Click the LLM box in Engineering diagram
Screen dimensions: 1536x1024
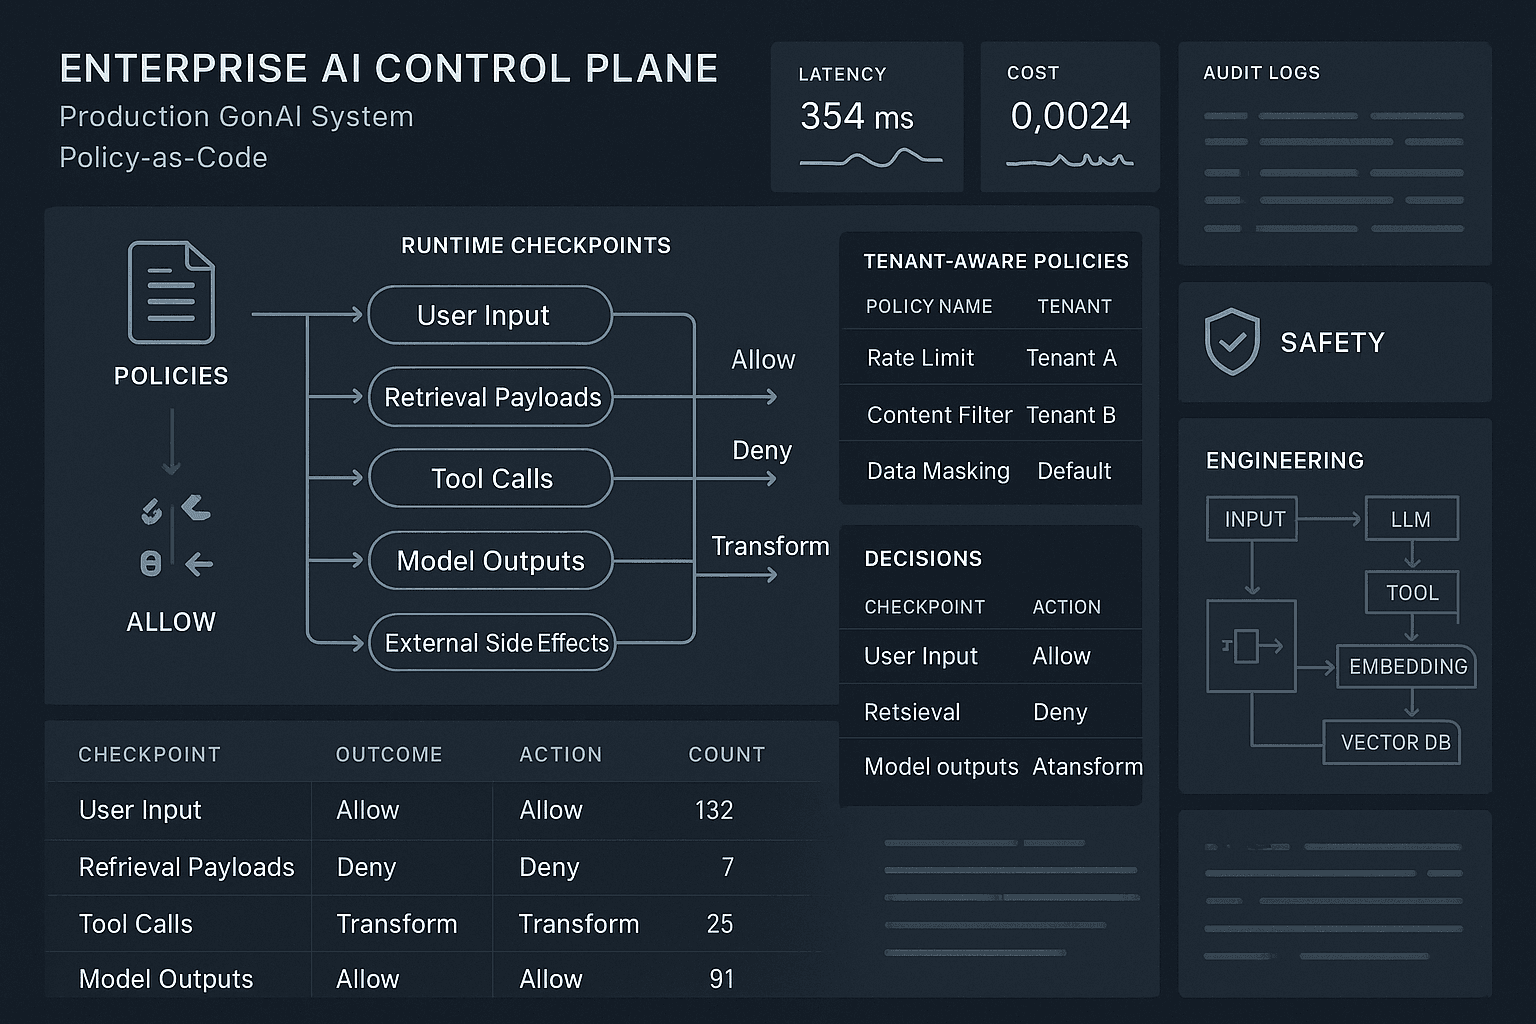[1410, 519]
